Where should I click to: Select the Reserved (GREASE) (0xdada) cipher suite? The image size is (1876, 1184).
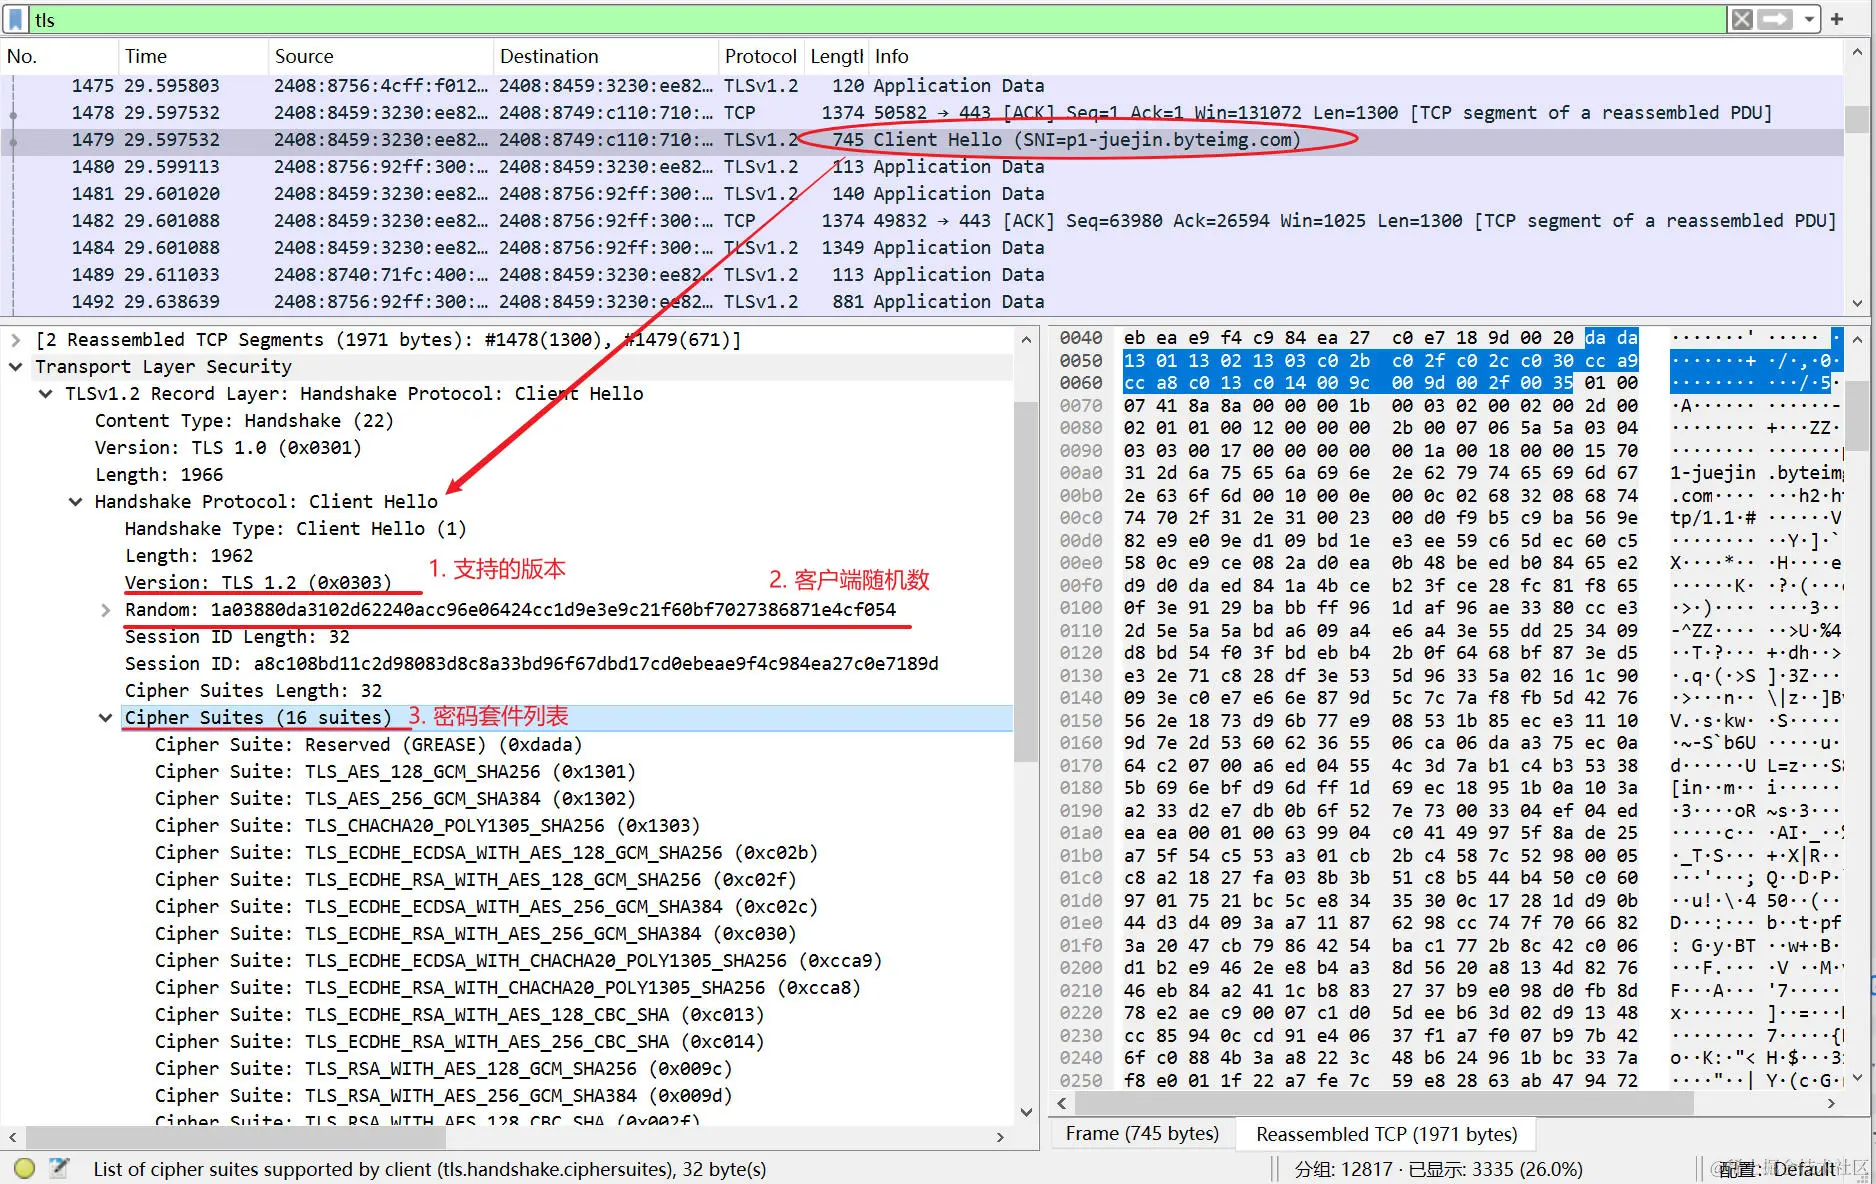(368, 745)
